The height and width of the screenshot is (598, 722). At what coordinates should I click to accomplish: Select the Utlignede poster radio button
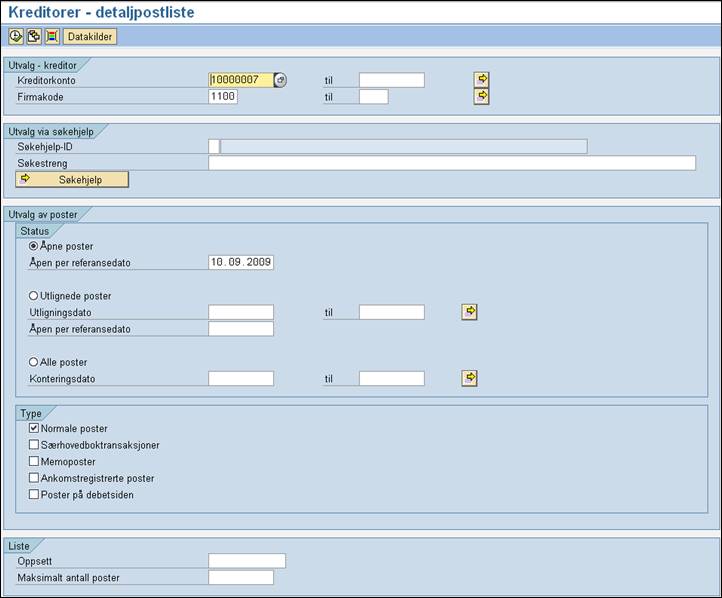pos(33,296)
